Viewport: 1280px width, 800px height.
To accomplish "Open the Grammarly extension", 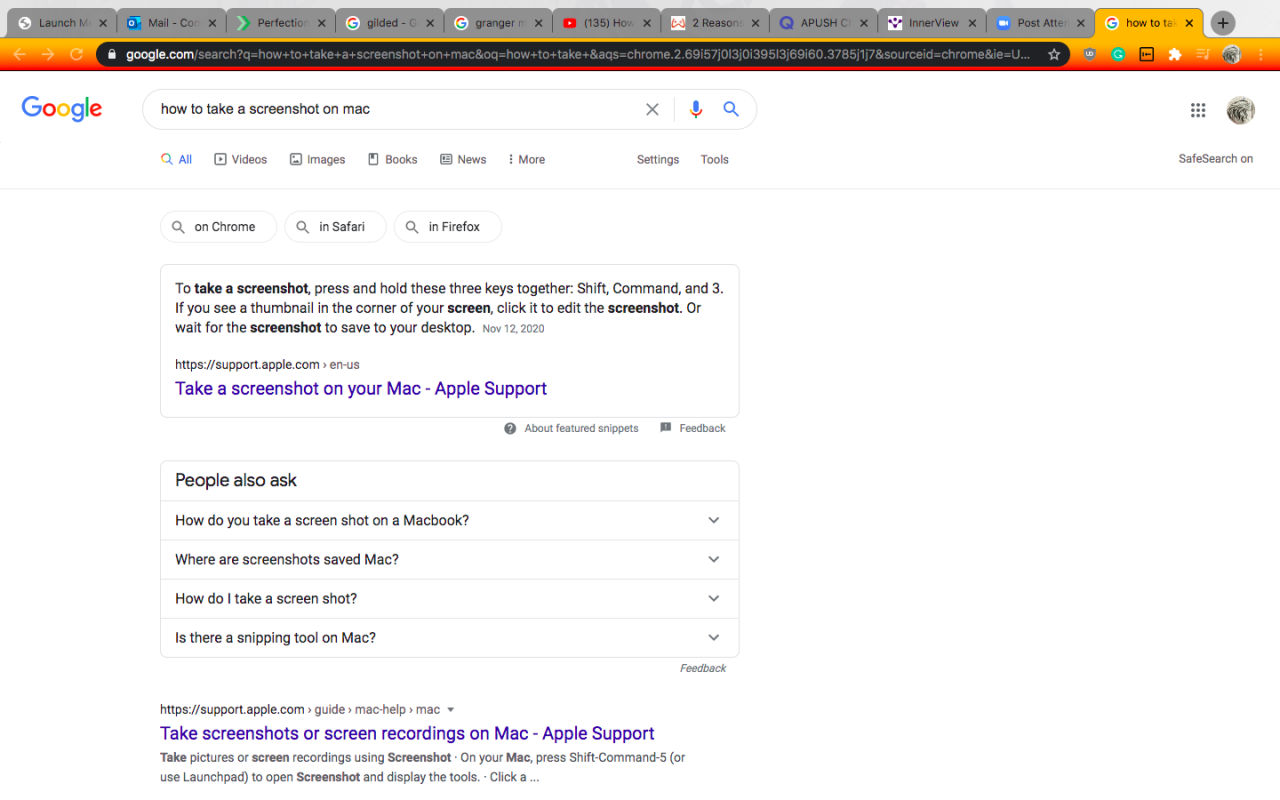I will coord(1118,55).
